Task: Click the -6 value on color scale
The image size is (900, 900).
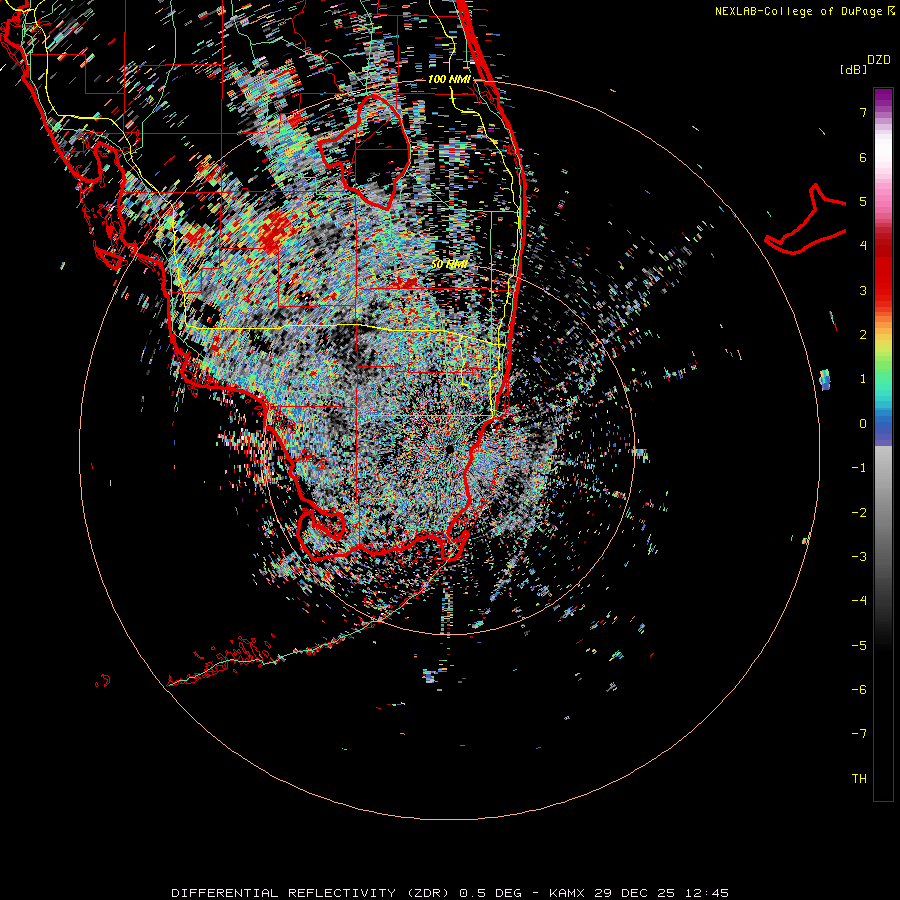Action: [x=859, y=690]
